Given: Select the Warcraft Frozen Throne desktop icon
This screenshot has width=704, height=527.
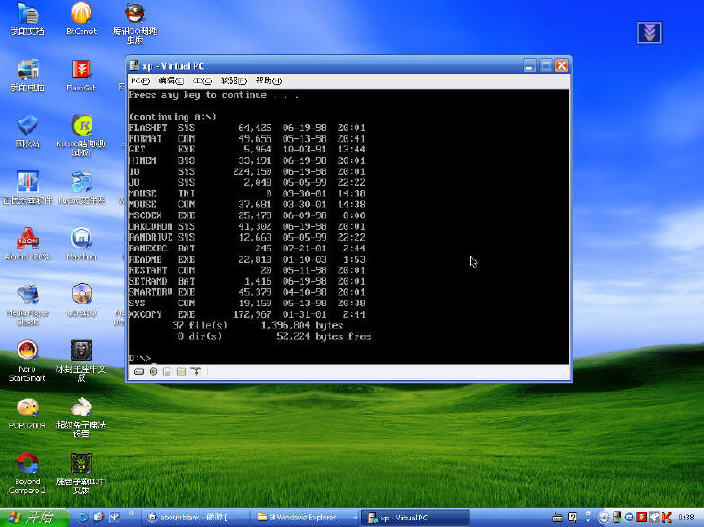Looking at the screenshot, I should (81, 361).
